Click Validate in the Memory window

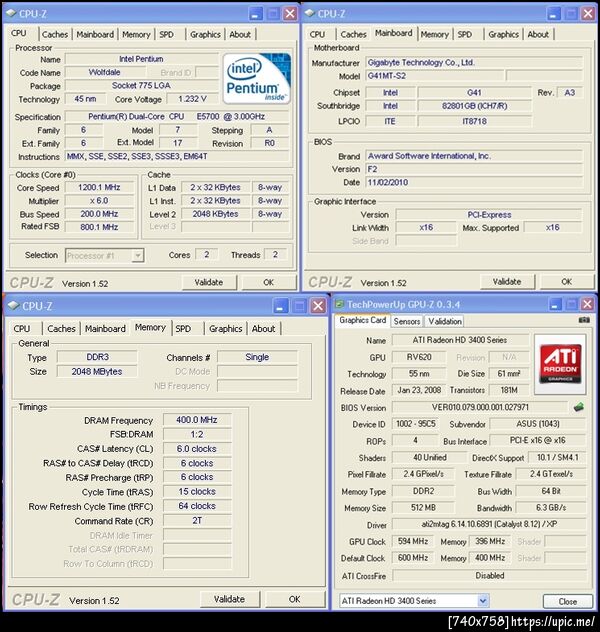229,599
